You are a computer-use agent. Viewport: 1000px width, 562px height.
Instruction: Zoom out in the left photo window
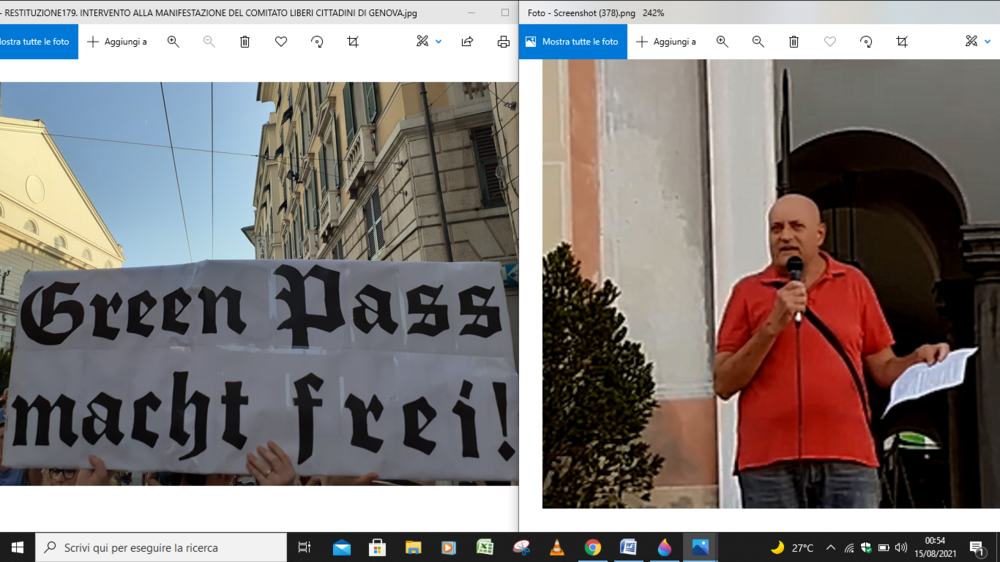pos(209,41)
